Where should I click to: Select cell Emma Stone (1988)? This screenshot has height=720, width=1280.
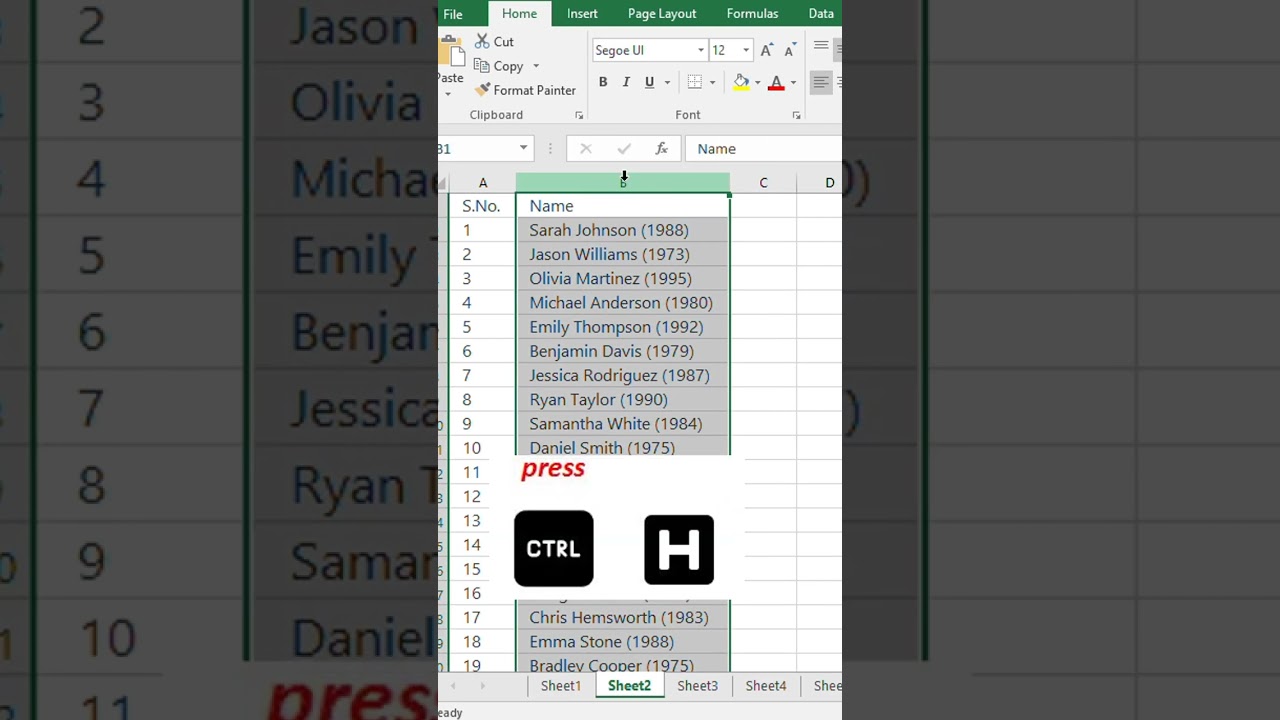point(623,642)
